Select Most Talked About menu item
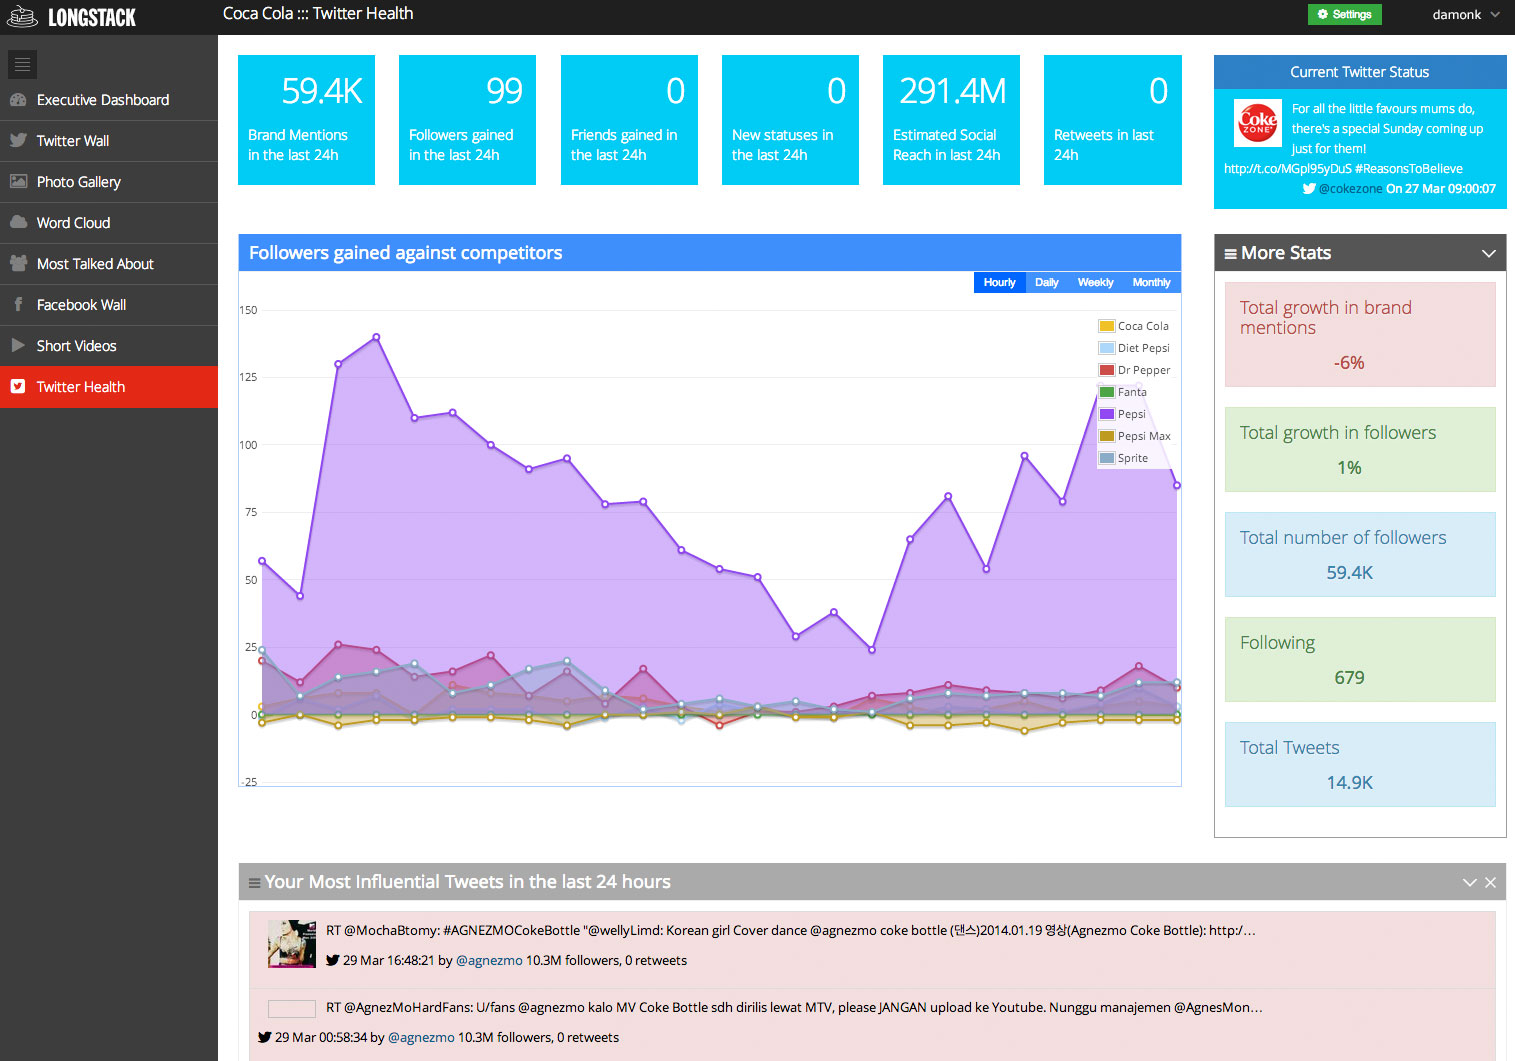 109,264
